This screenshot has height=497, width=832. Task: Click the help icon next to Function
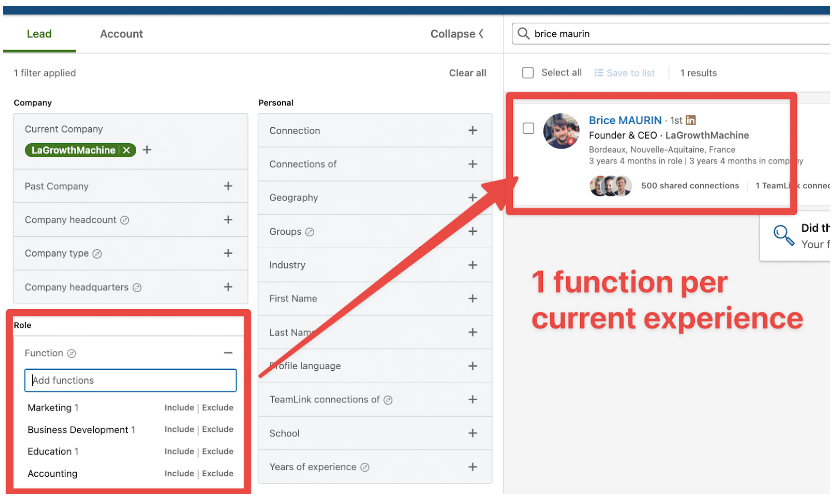pyautogui.click(x=72, y=353)
